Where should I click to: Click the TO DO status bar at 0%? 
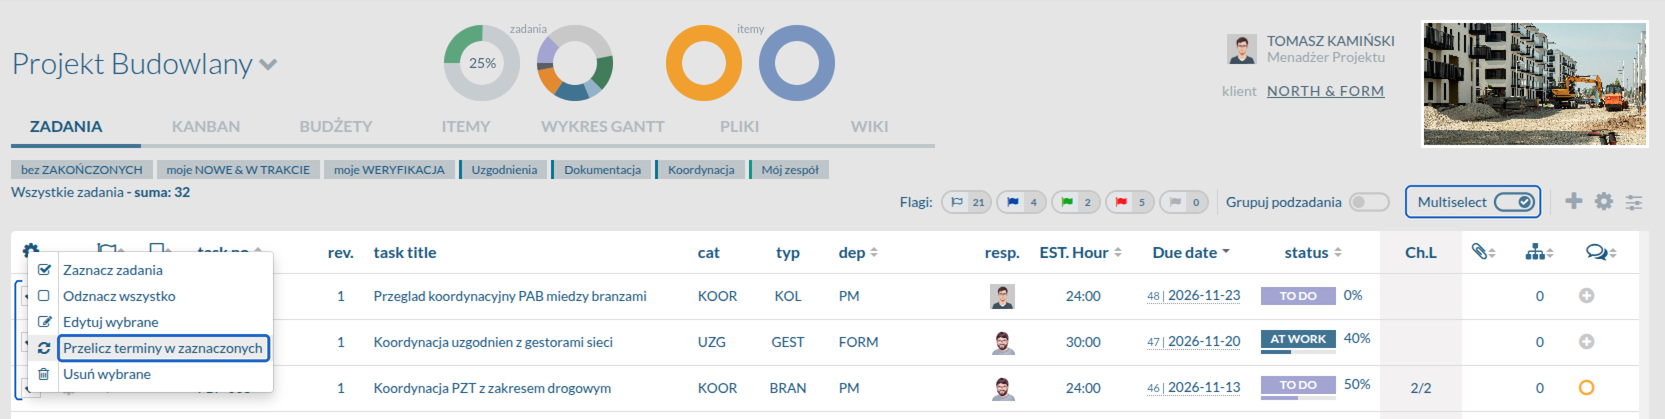[1298, 297]
